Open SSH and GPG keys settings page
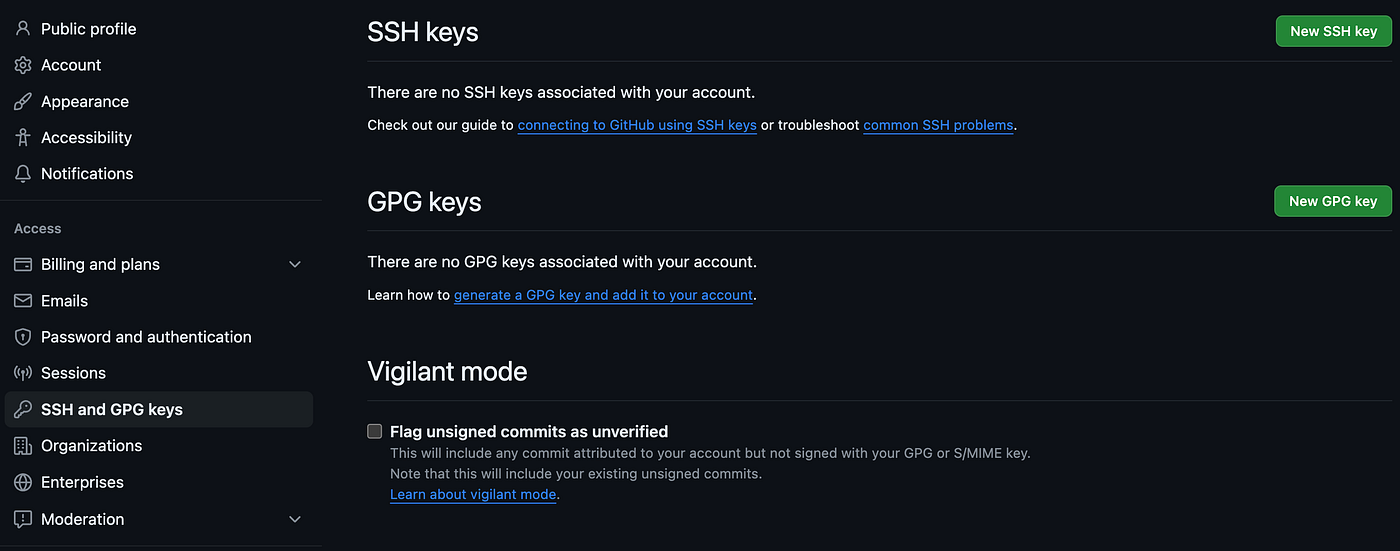The width and height of the screenshot is (1400, 551). click(112, 410)
